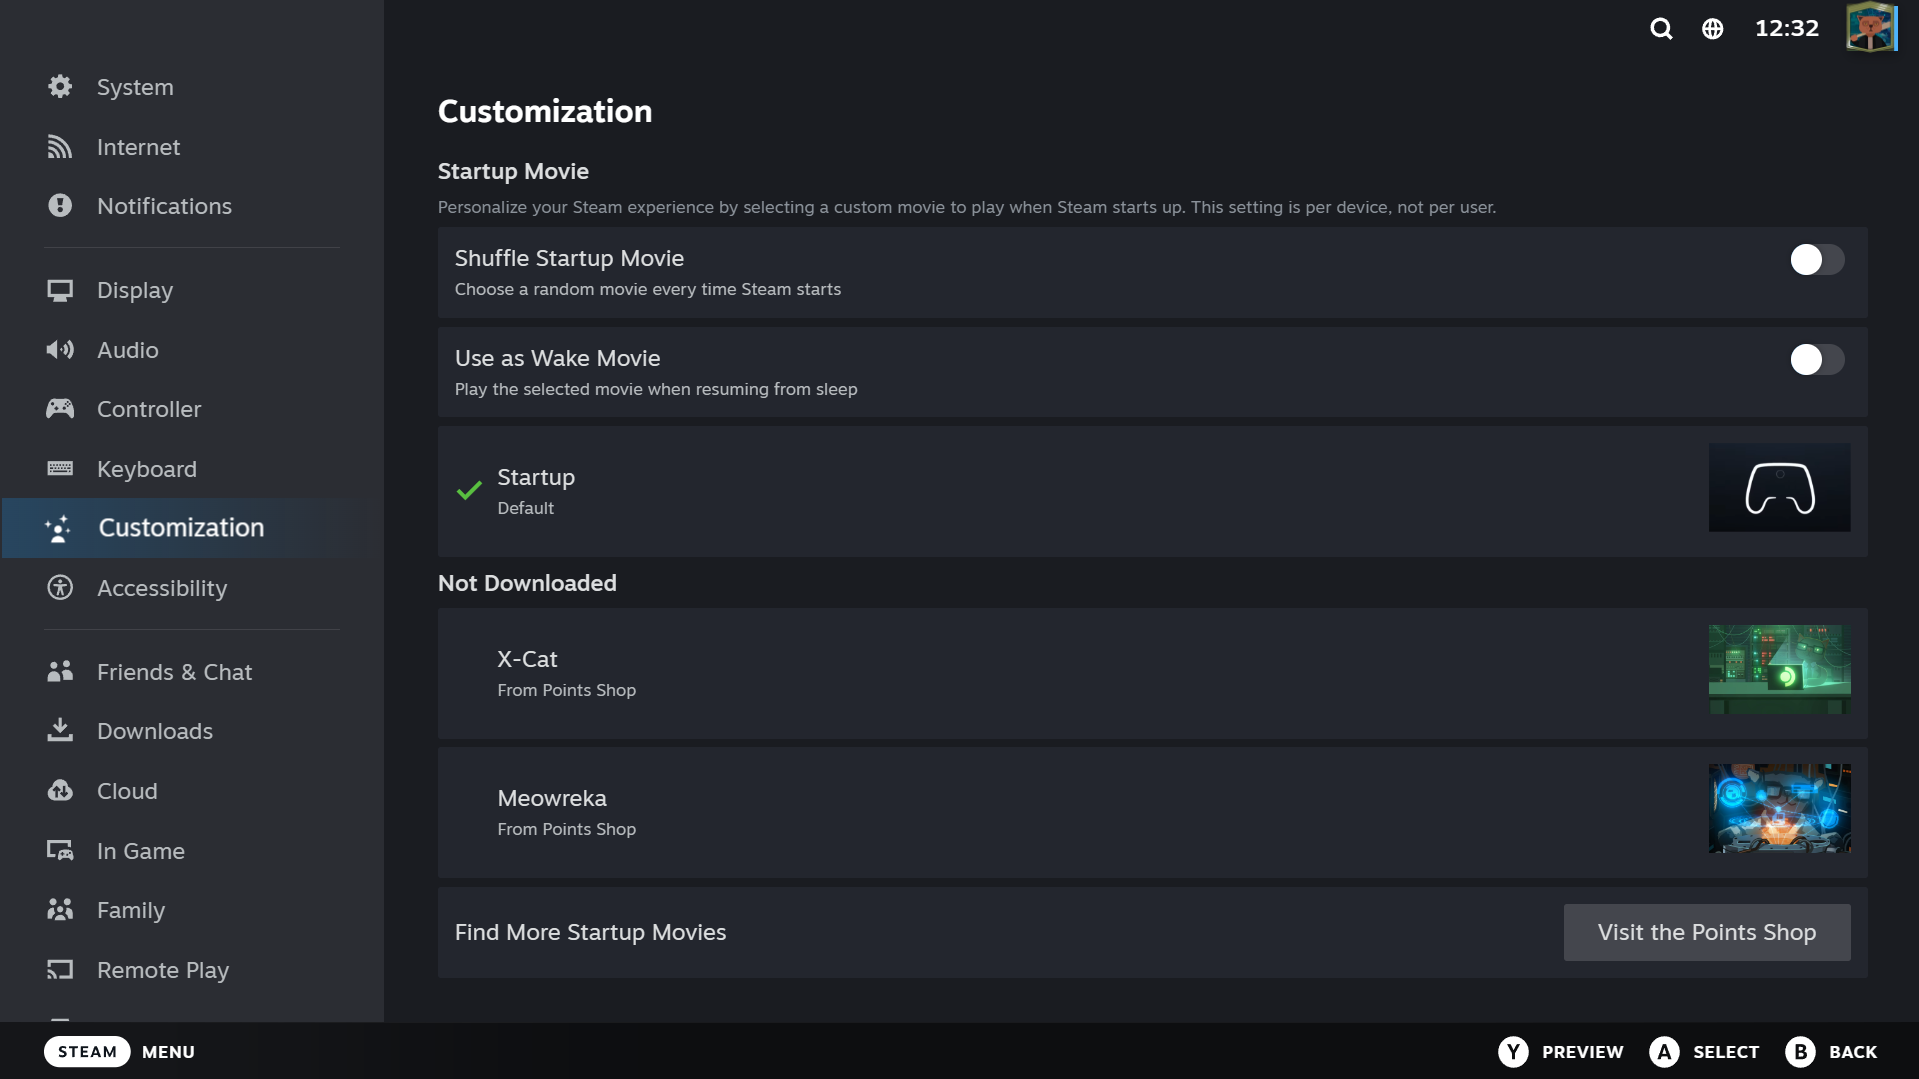
Task: Click the 12:32 clock
Action: [x=1787, y=28]
